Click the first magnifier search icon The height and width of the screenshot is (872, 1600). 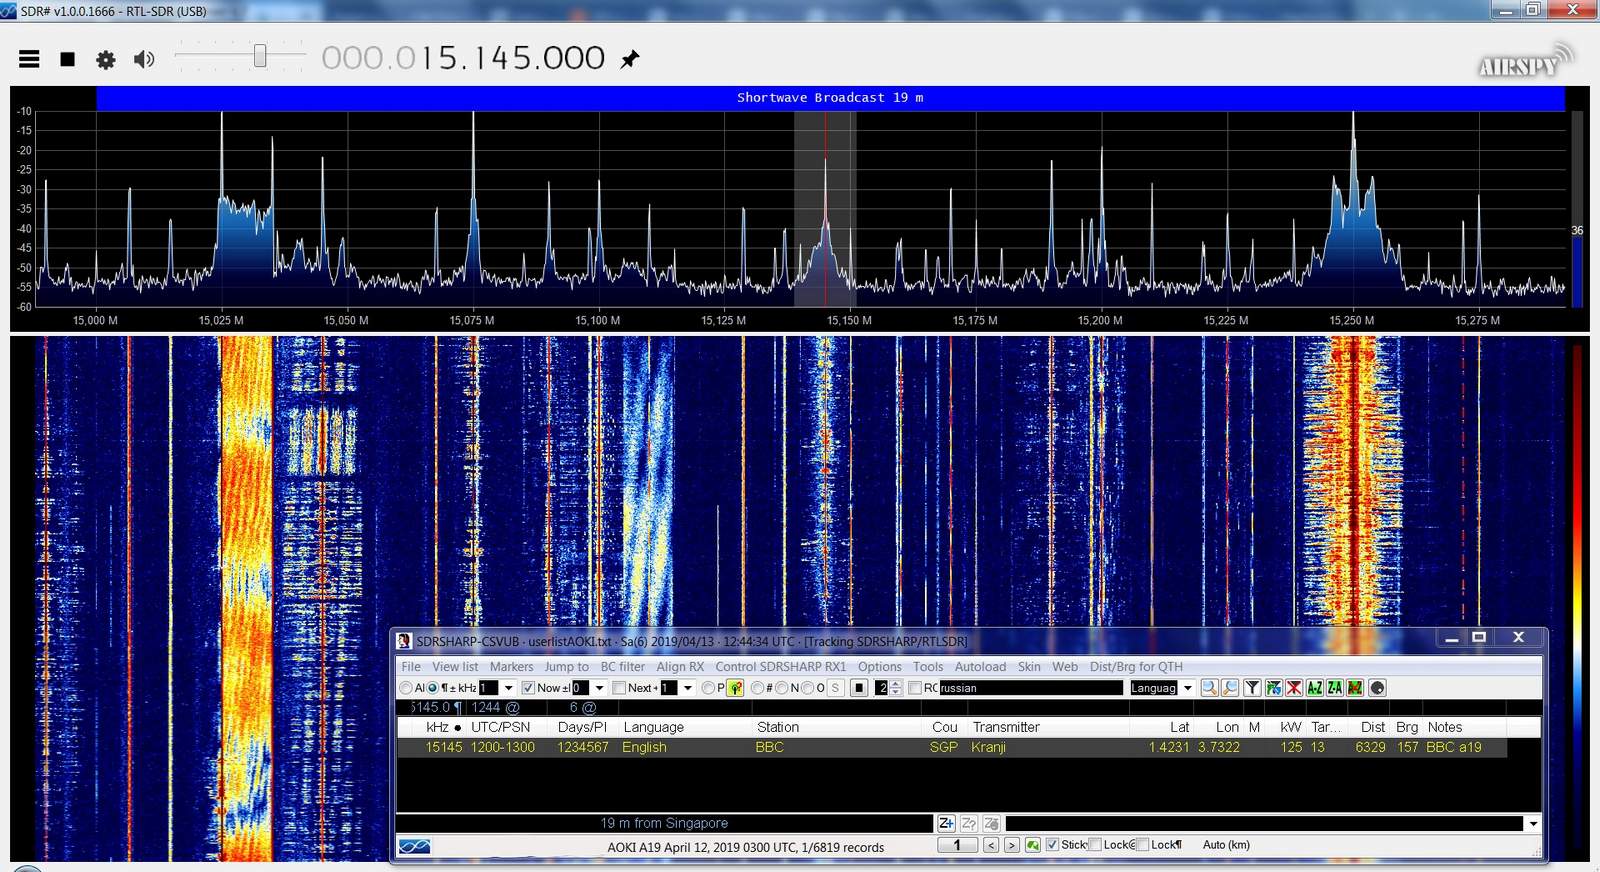point(1209,688)
